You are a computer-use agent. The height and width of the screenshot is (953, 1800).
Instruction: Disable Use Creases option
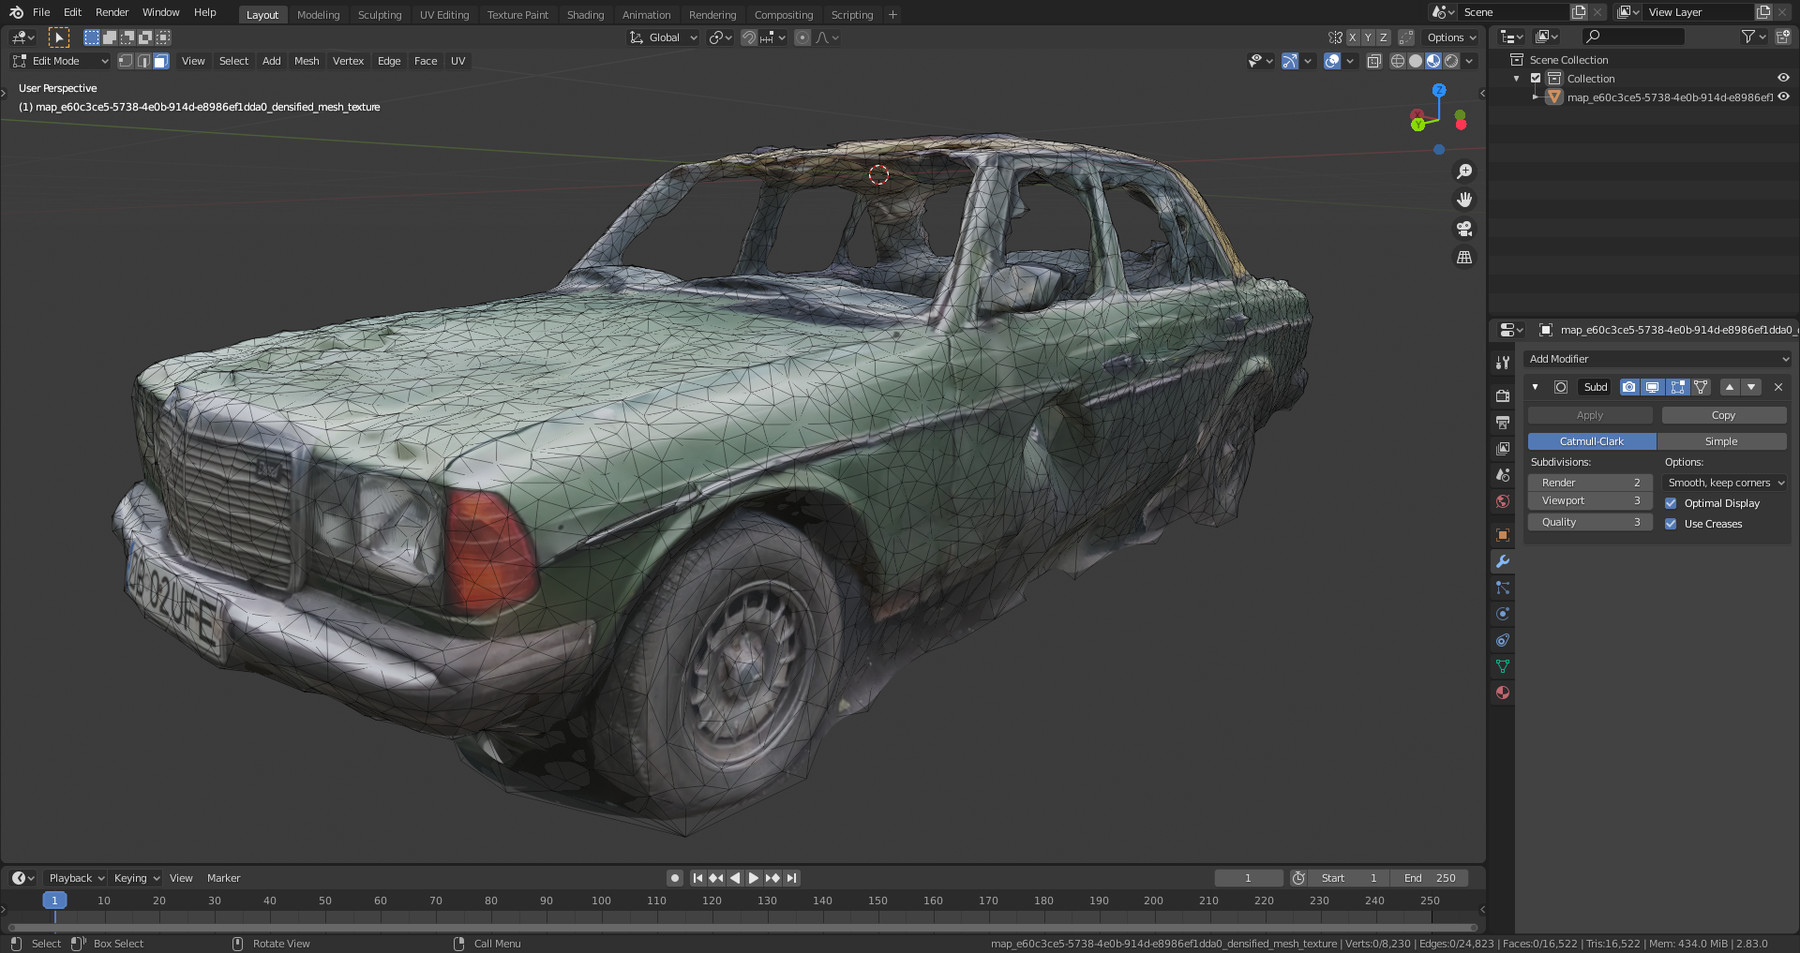(x=1671, y=523)
